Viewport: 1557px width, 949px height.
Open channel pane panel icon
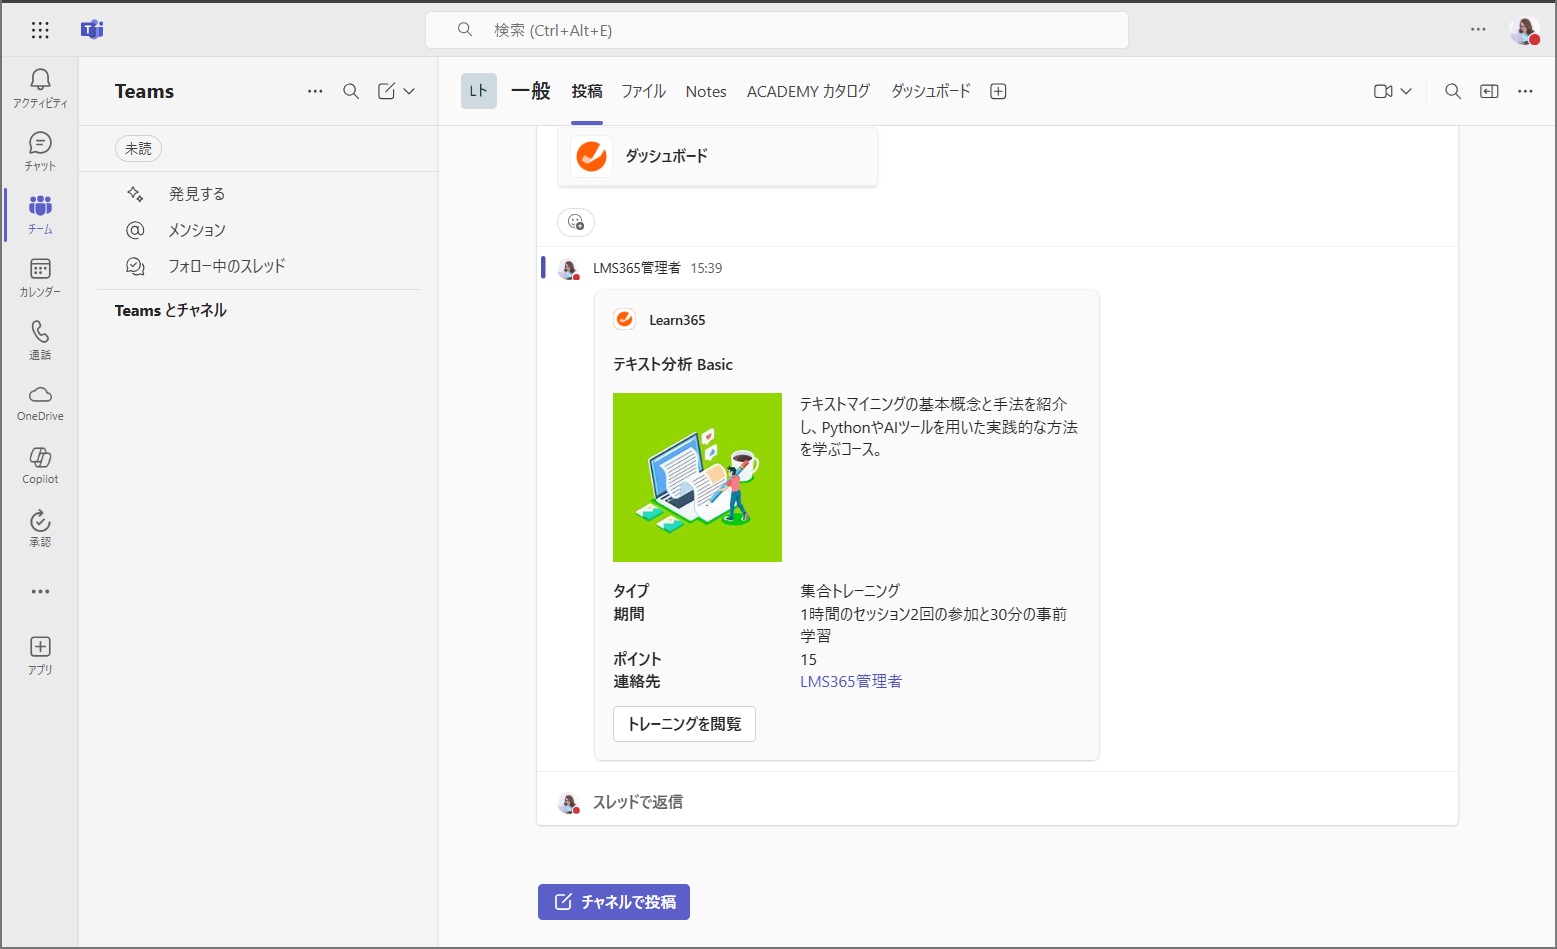click(x=1489, y=91)
